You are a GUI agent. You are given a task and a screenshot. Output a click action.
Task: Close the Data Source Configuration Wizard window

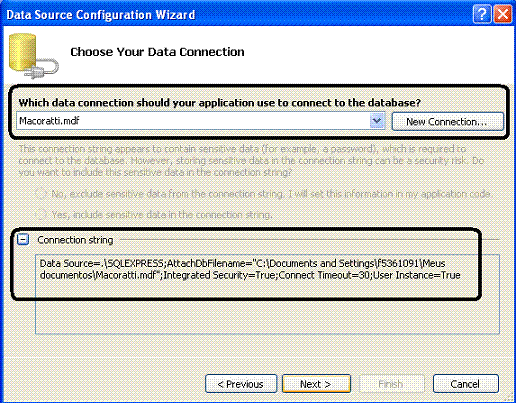[x=503, y=15]
